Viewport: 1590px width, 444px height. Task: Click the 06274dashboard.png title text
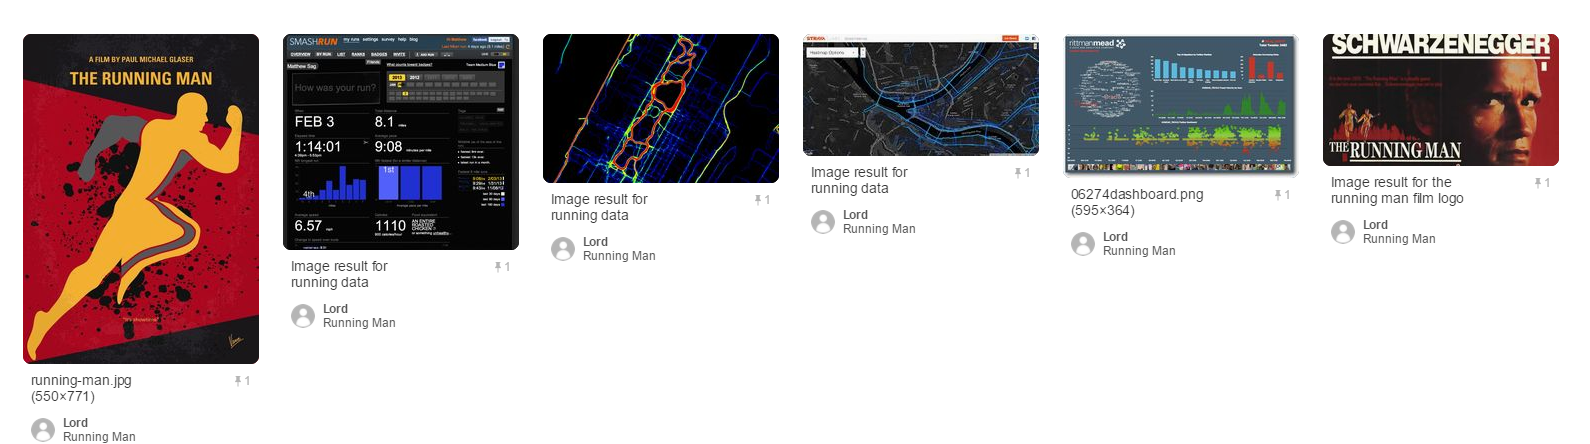coord(1137,195)
